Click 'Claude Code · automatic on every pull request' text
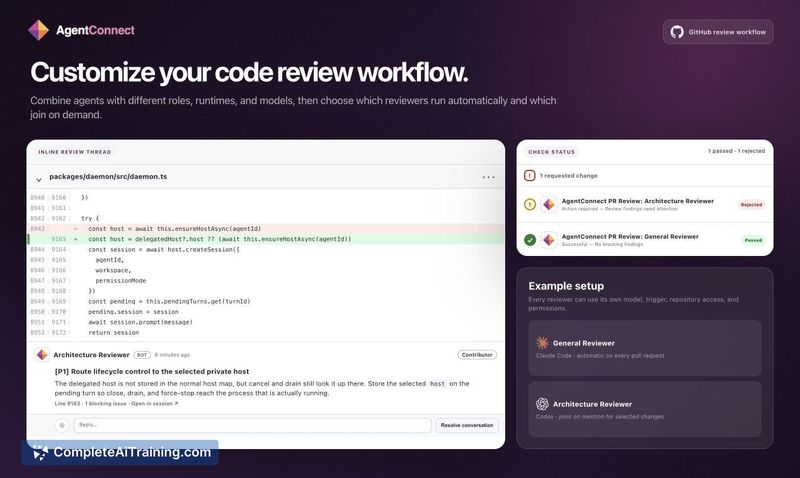The height and width of the screenshot is (478, 800). [600, 356]
